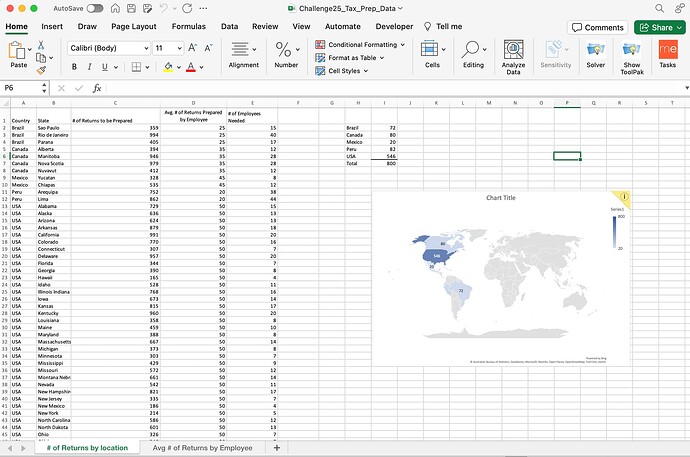This screenshot has height=457, width=690.
Task: Toggle underline formatting
Action: 105,67
